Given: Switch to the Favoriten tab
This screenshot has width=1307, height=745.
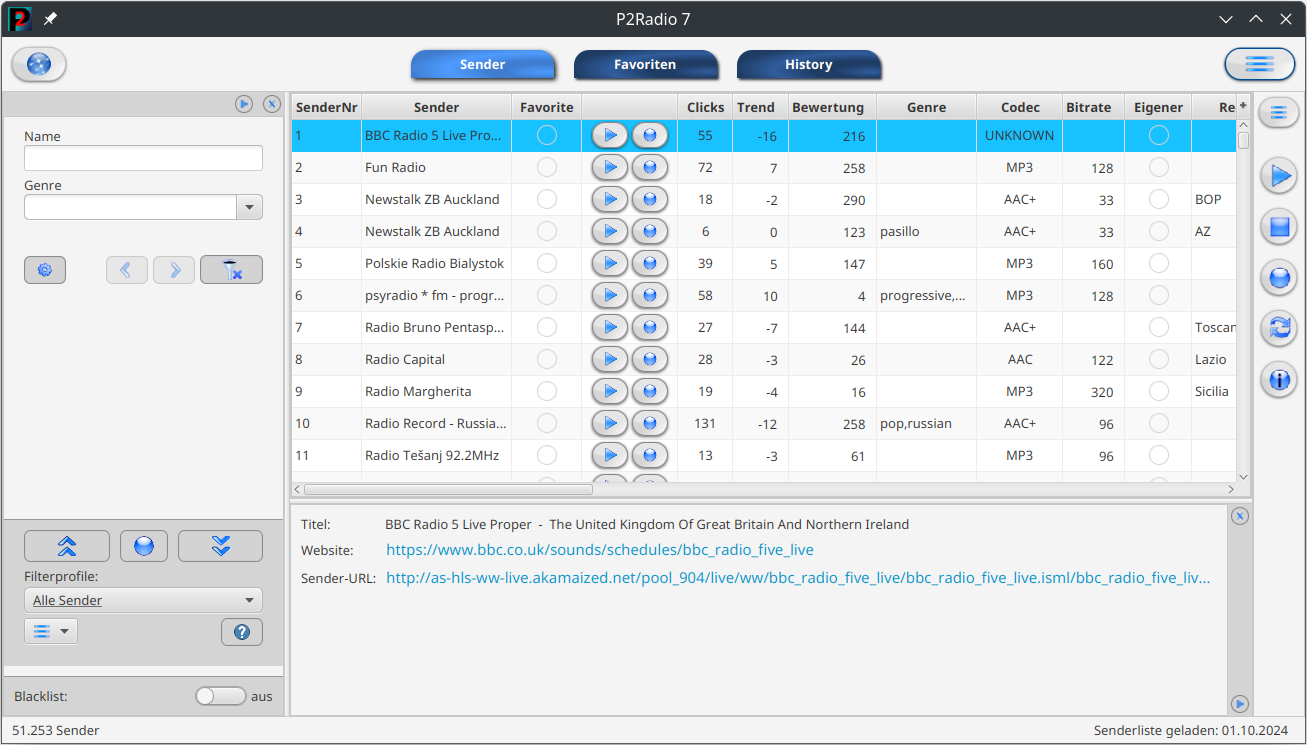Looking at the screenshot, I should (x=645, y=64).
